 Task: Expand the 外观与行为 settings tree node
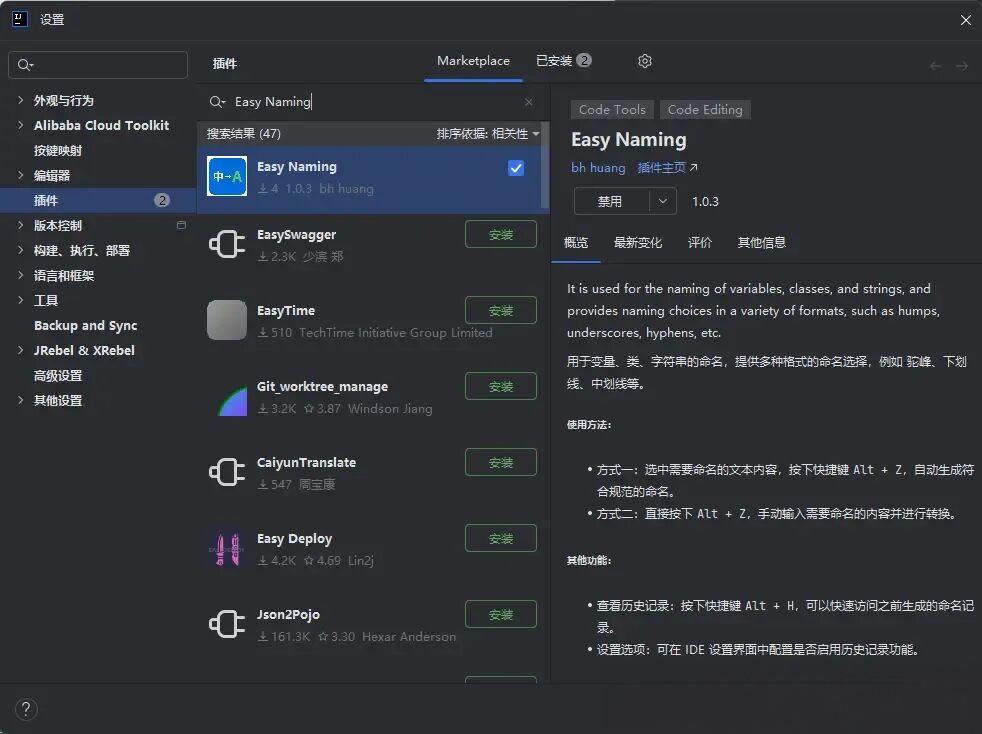21,100
